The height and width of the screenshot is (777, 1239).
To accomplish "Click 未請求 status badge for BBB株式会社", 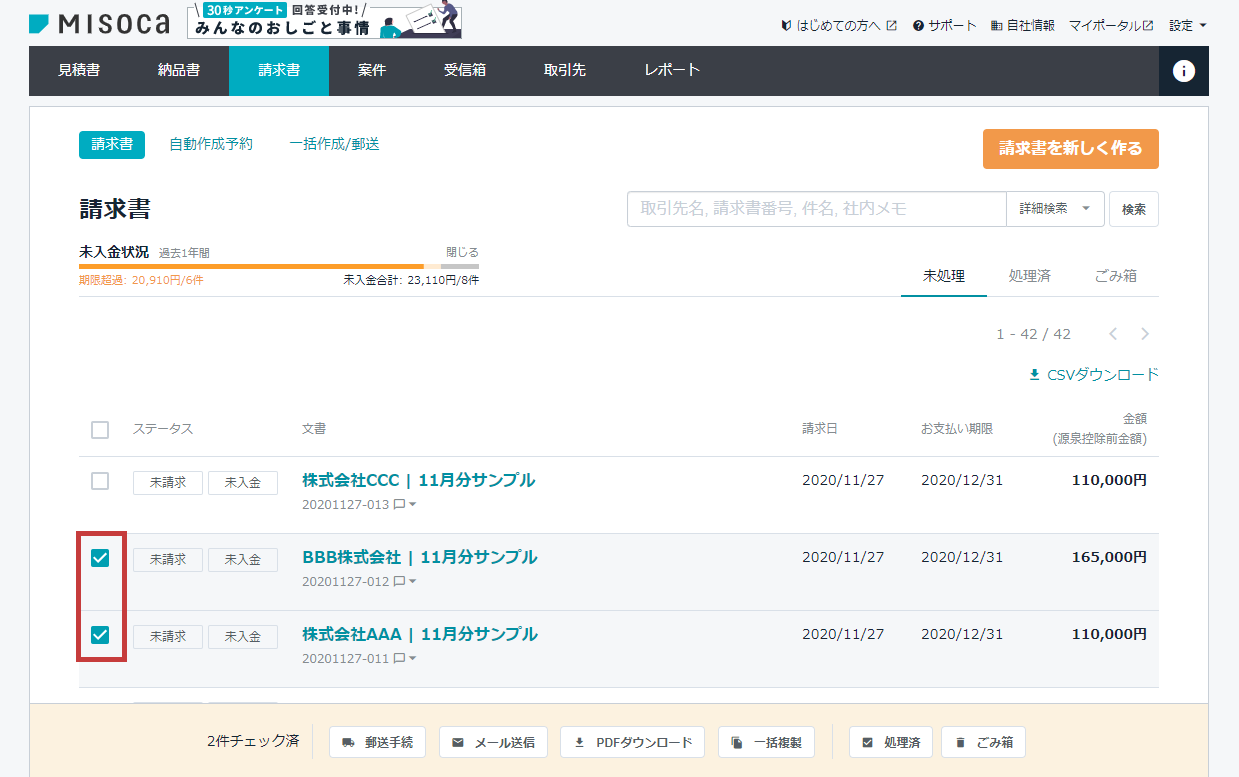I will (x=168, y=560).
